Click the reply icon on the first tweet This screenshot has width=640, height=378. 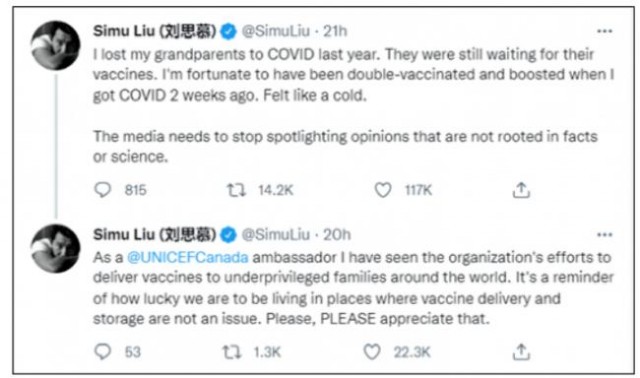pyautogui.click(x=102, y=190)
